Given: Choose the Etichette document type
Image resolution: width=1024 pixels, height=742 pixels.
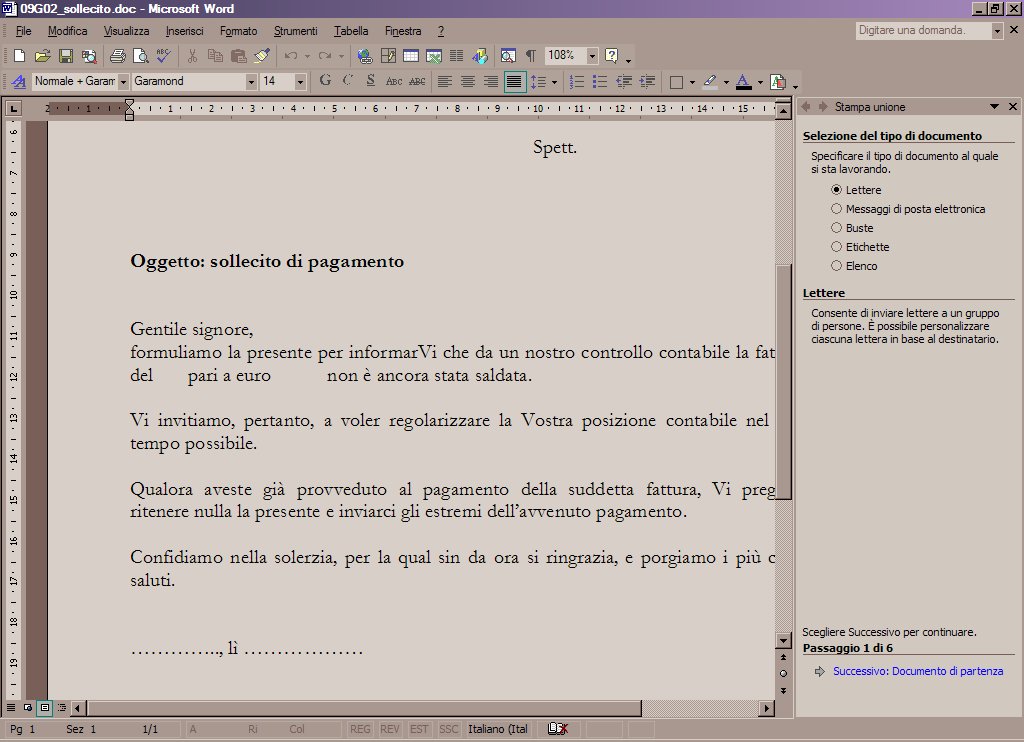Looking at the screenshot, I should point(837,247).
